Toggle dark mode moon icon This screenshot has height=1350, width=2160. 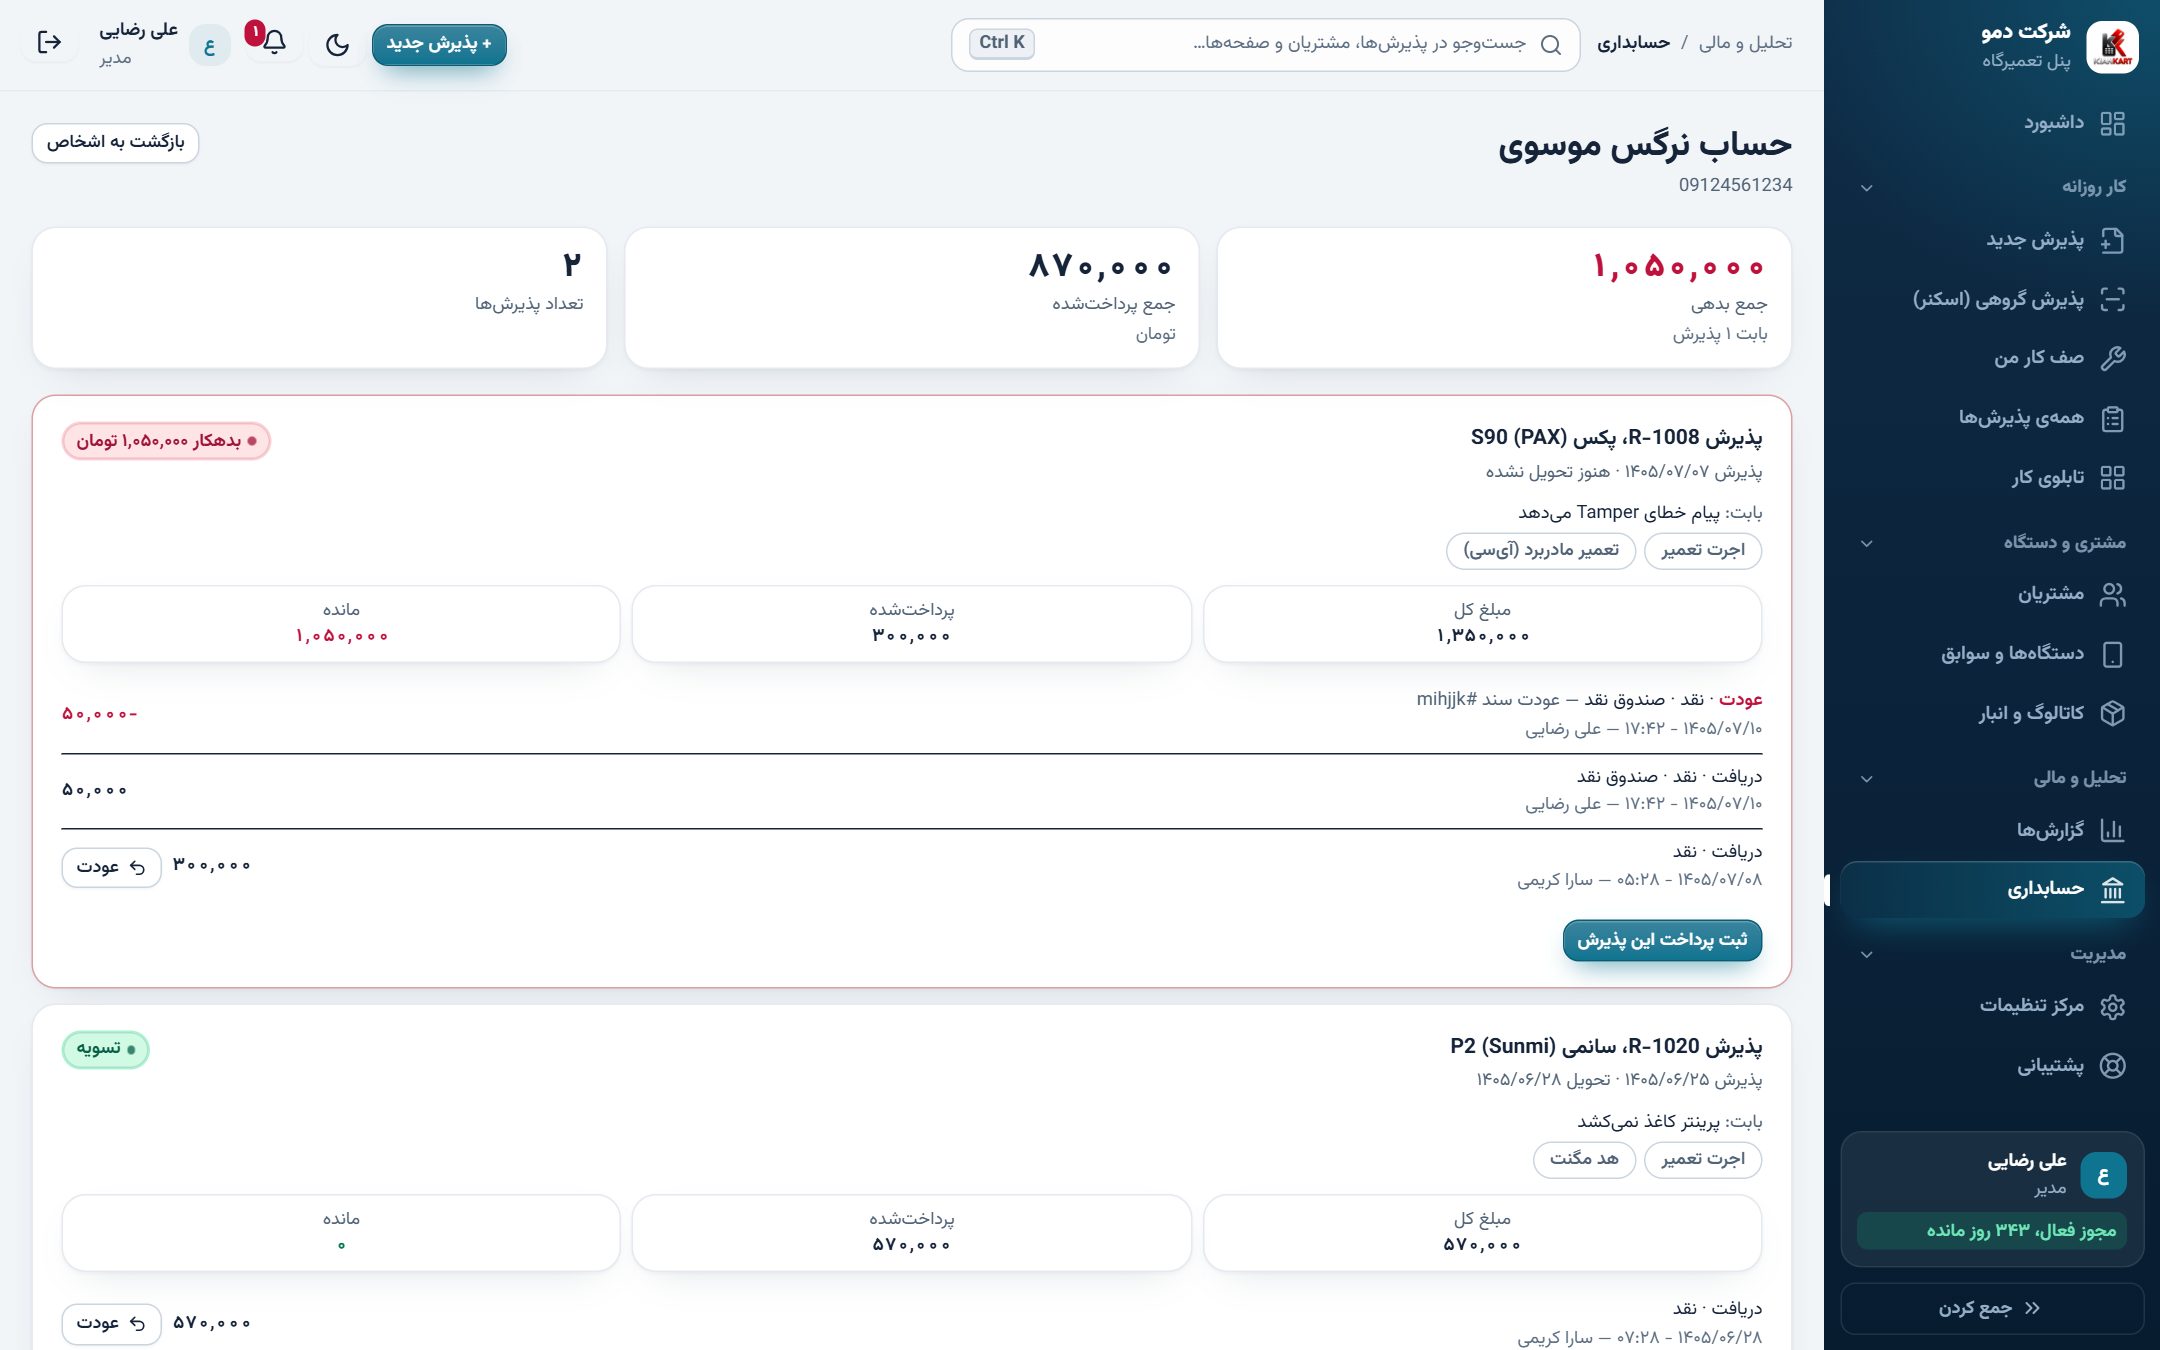pos(338,44)
